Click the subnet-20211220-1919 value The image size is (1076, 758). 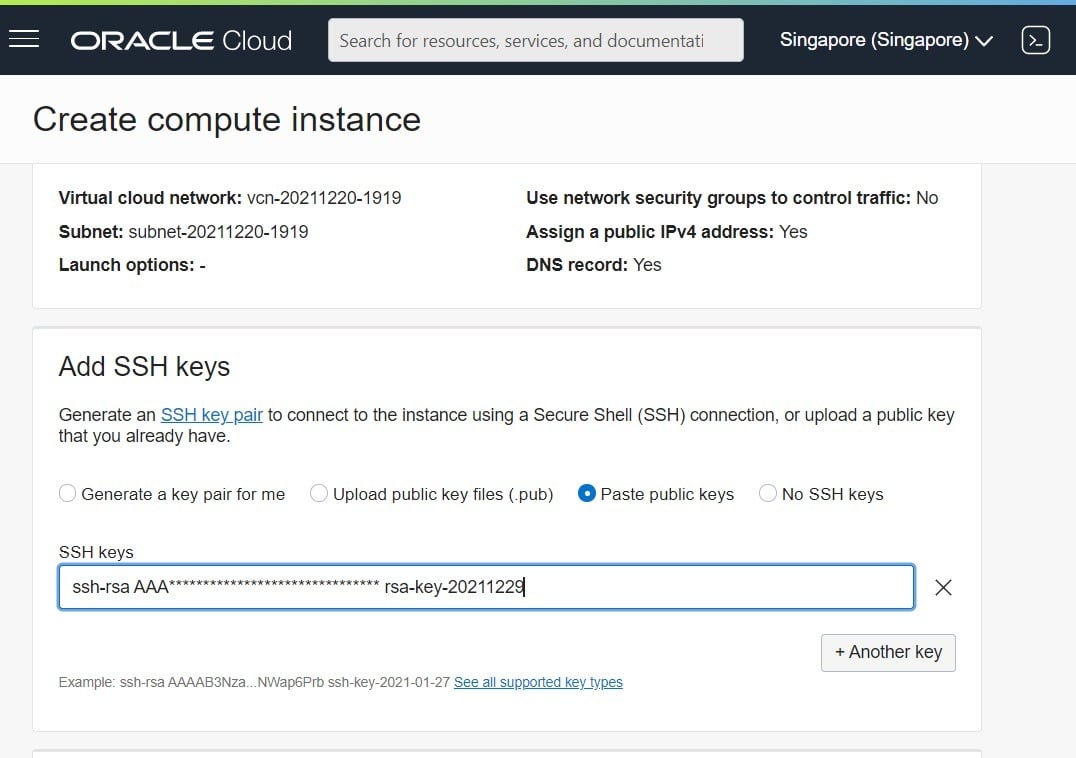[x=218, y=232]
